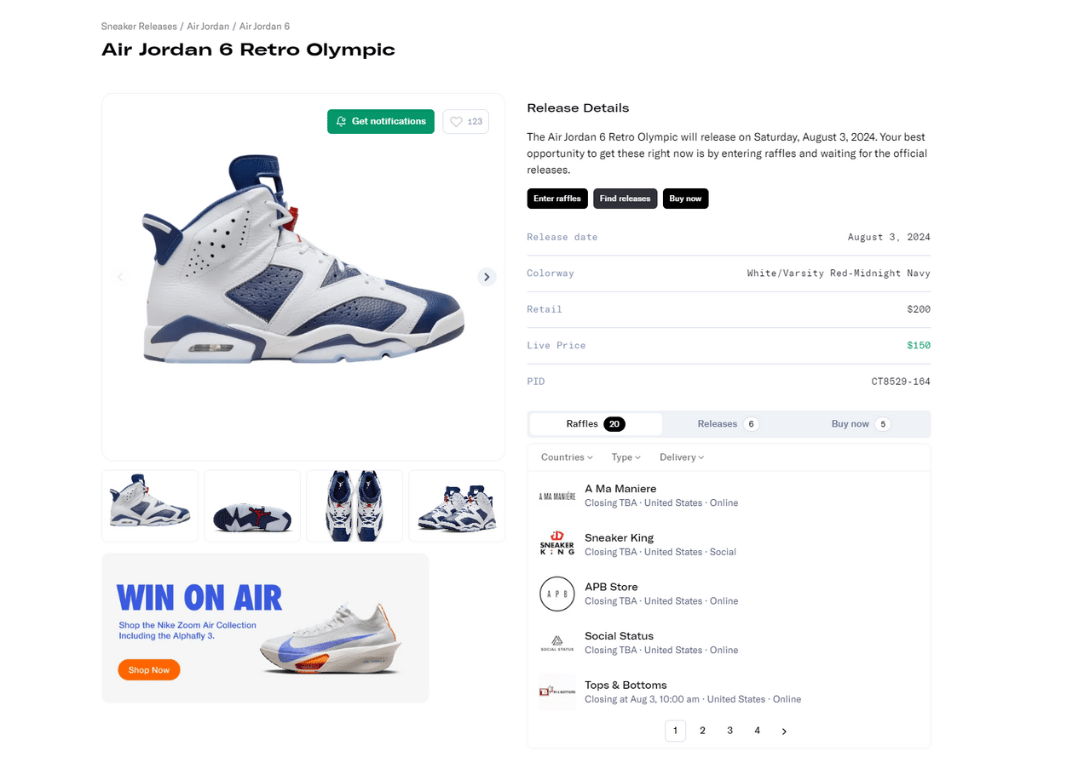This screenshot has width=1070, height=760.
Task: Open the Sneaker King logo
Action: tap(557, 544)
